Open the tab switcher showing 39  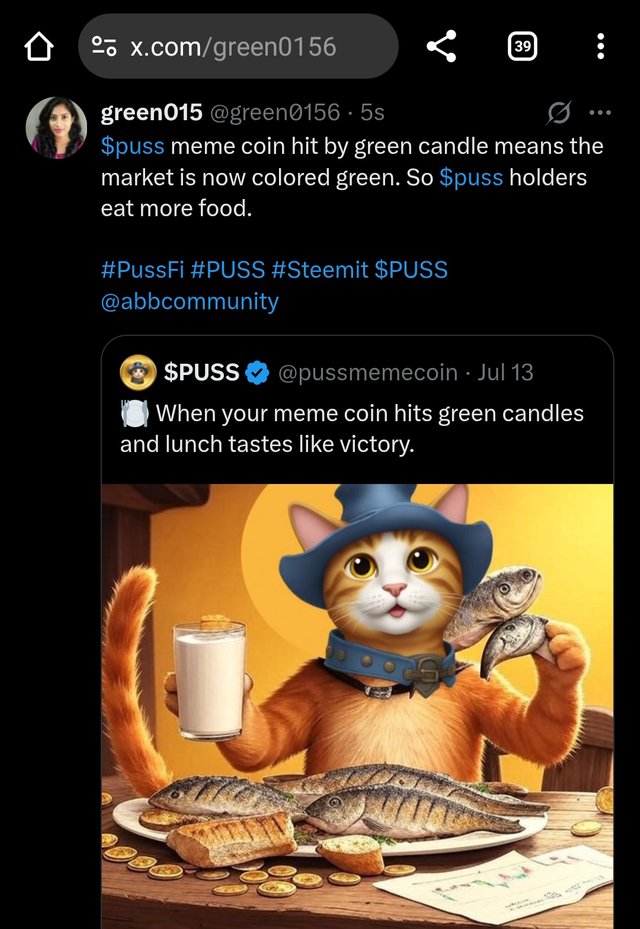pos(523,46)
